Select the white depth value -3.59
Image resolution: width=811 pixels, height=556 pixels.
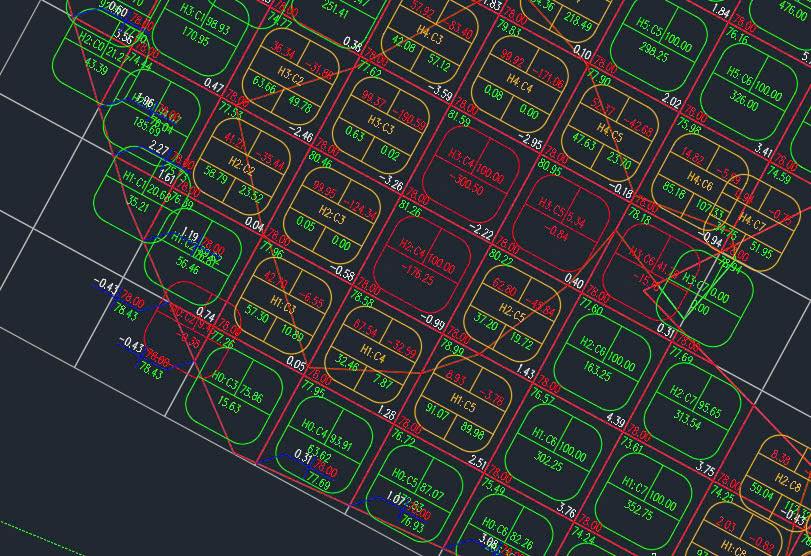coord(441,93)
